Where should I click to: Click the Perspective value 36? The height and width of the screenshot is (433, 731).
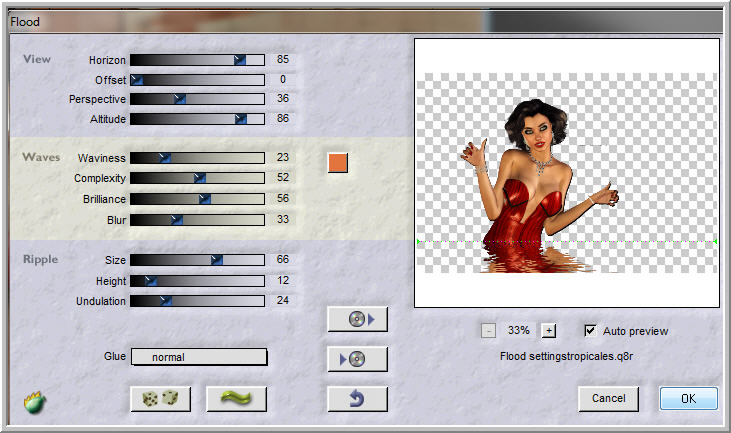click(283, 98)
